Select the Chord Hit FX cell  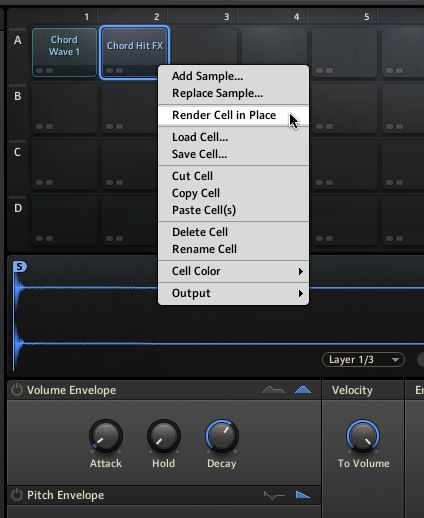point(135,52)
